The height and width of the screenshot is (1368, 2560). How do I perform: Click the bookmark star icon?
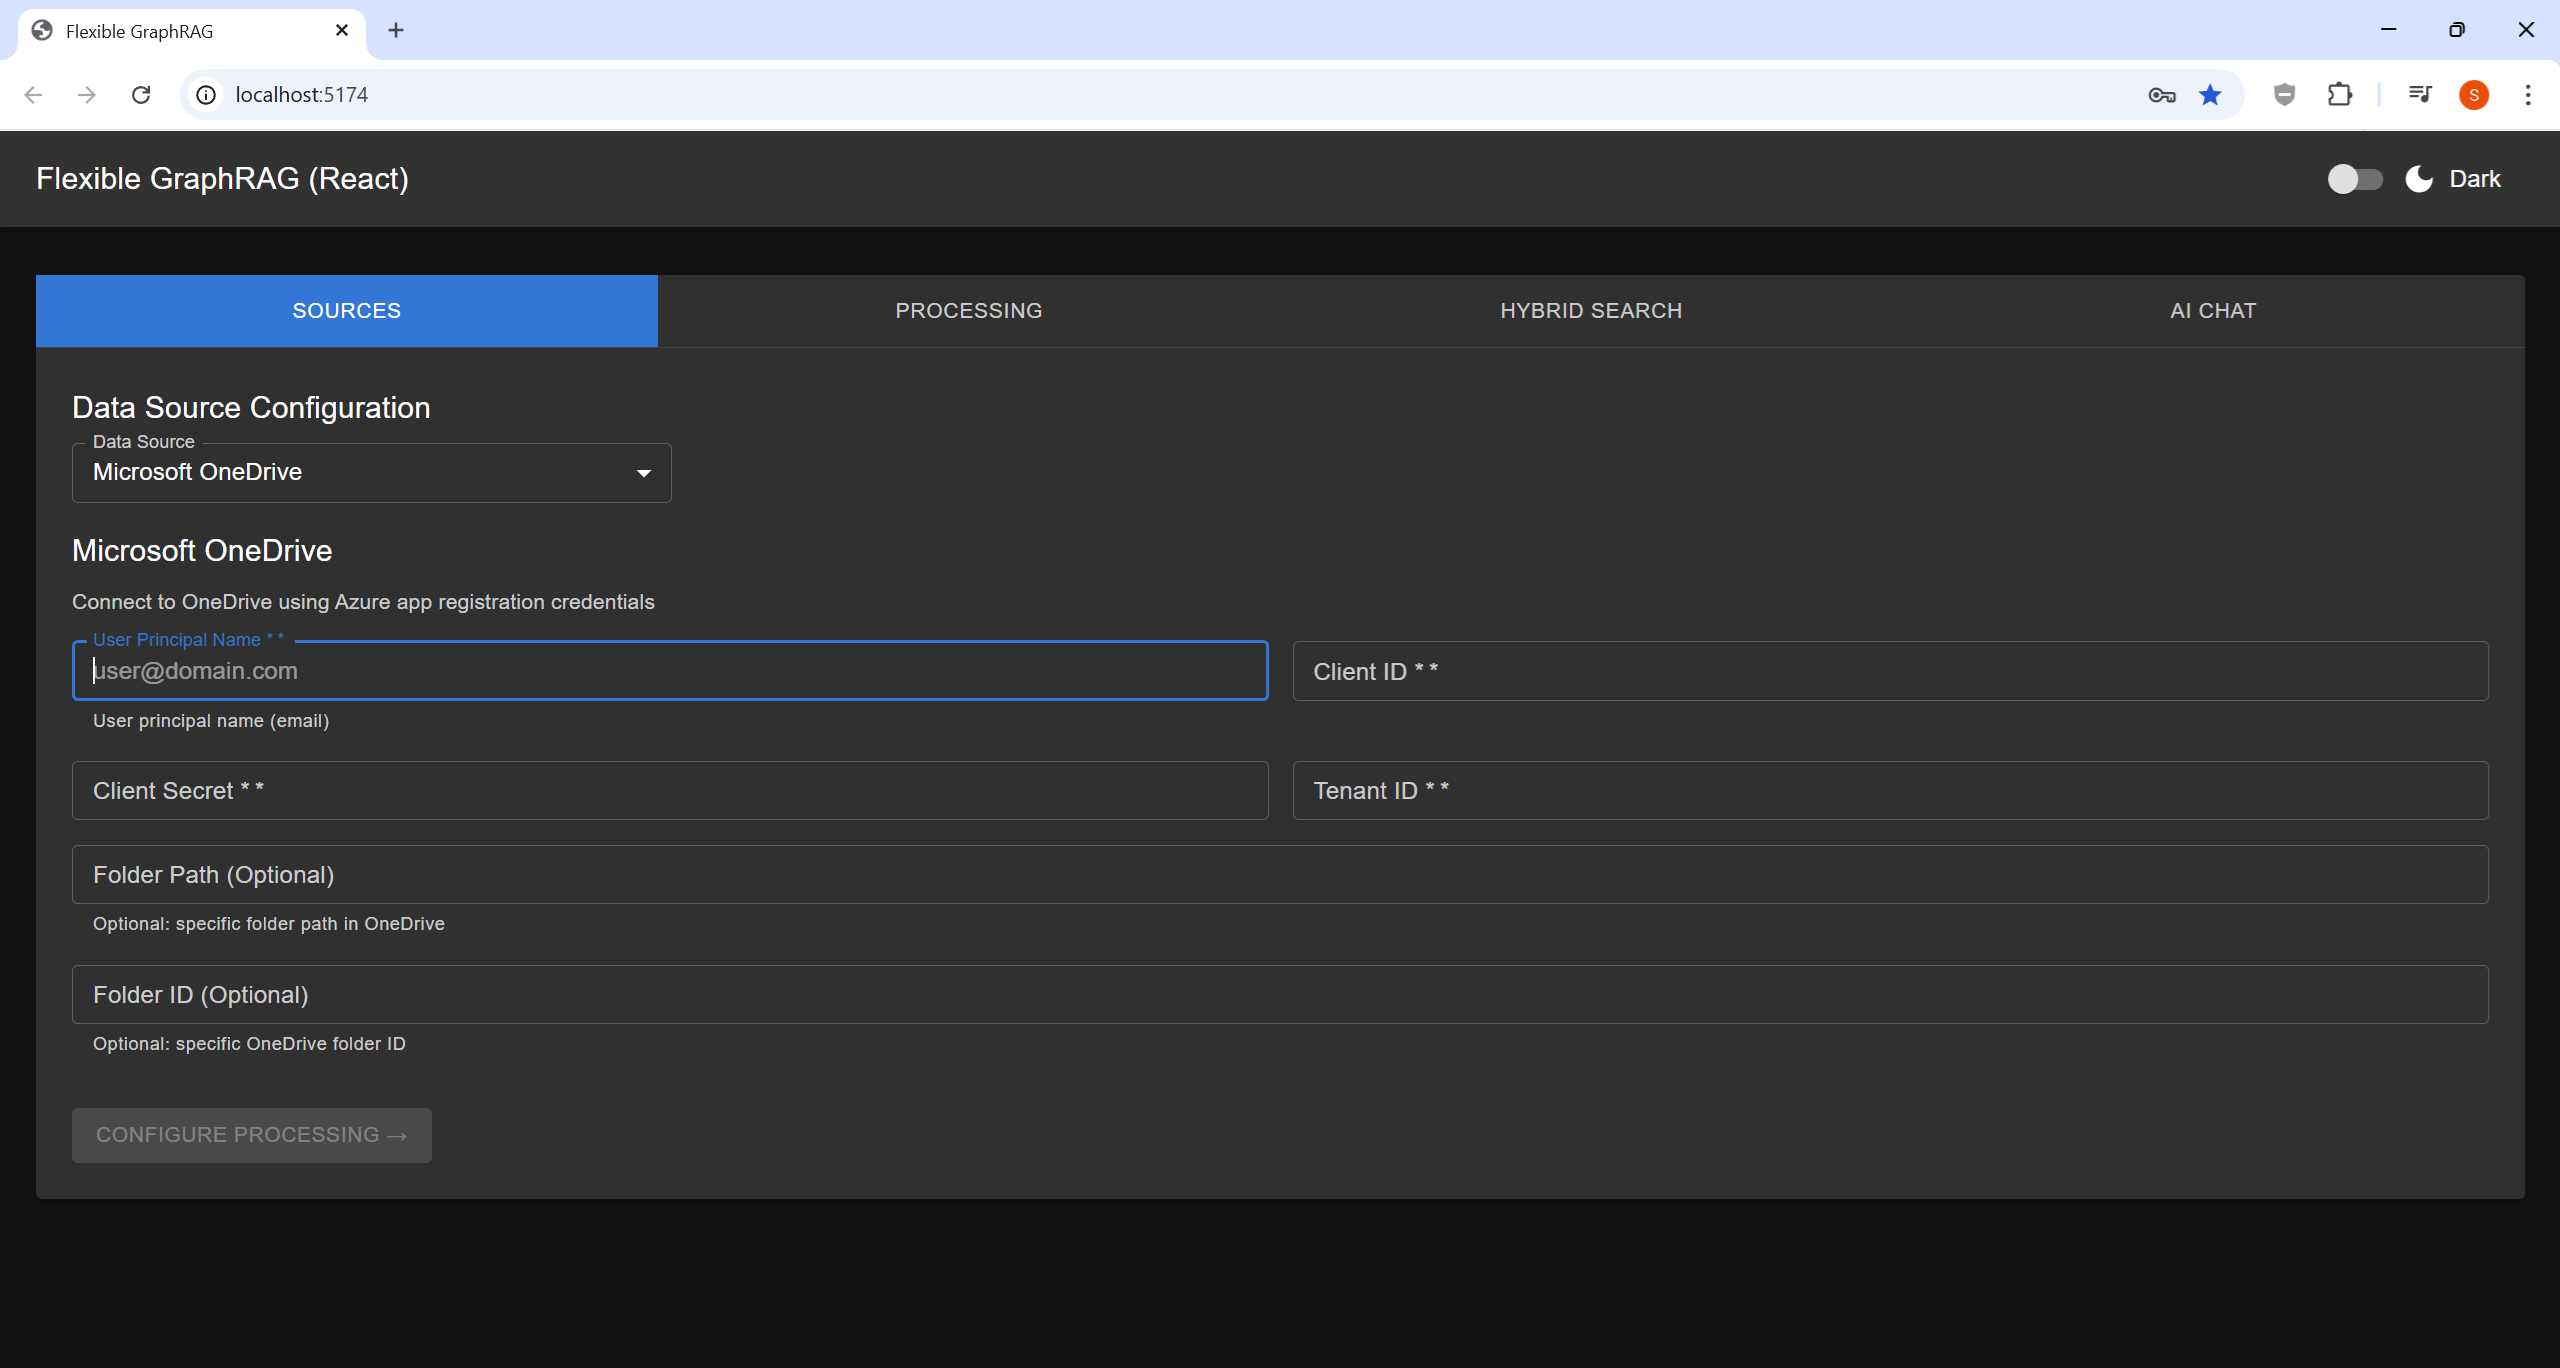(x=2210, y=94)
